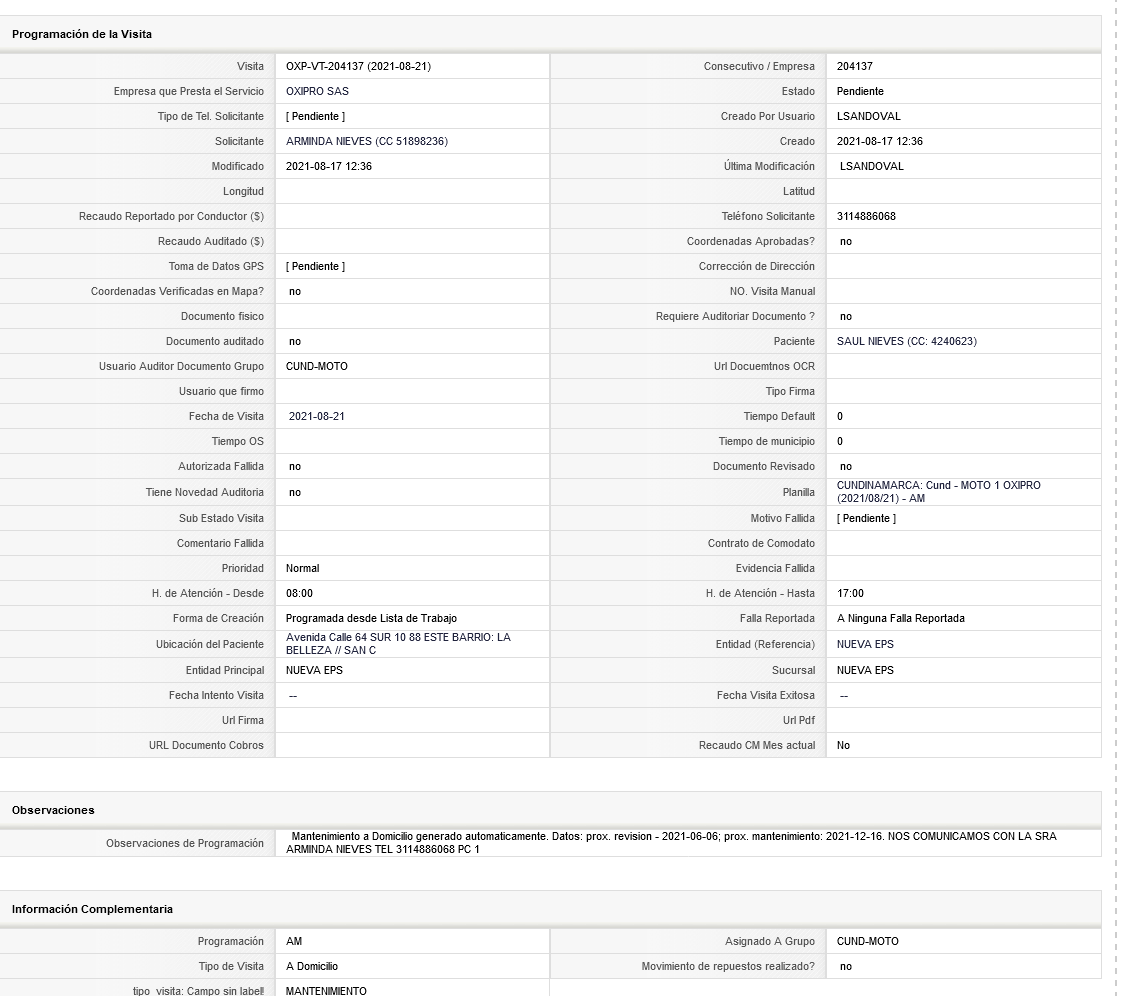
Task: Click the Programación de la Visita header
Action: coord(82,34)
